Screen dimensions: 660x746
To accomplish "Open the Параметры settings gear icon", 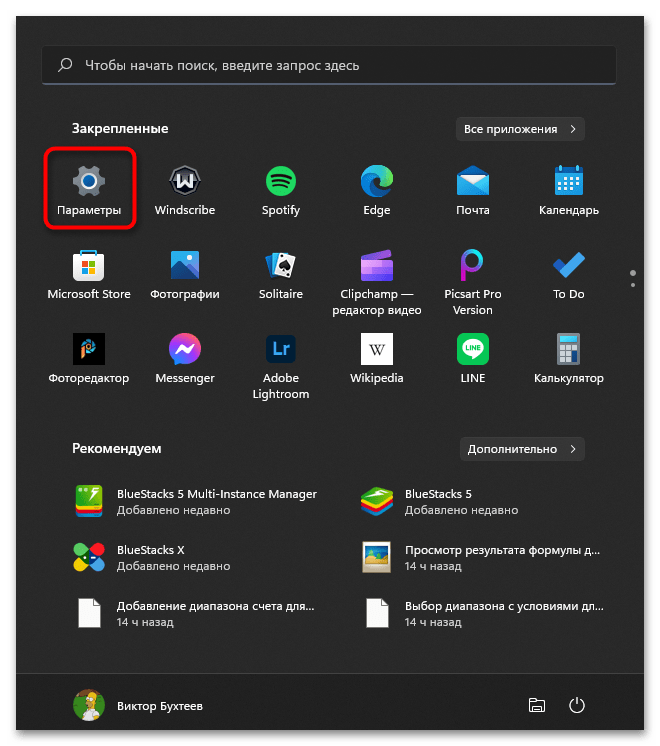I will coord(89,181).
